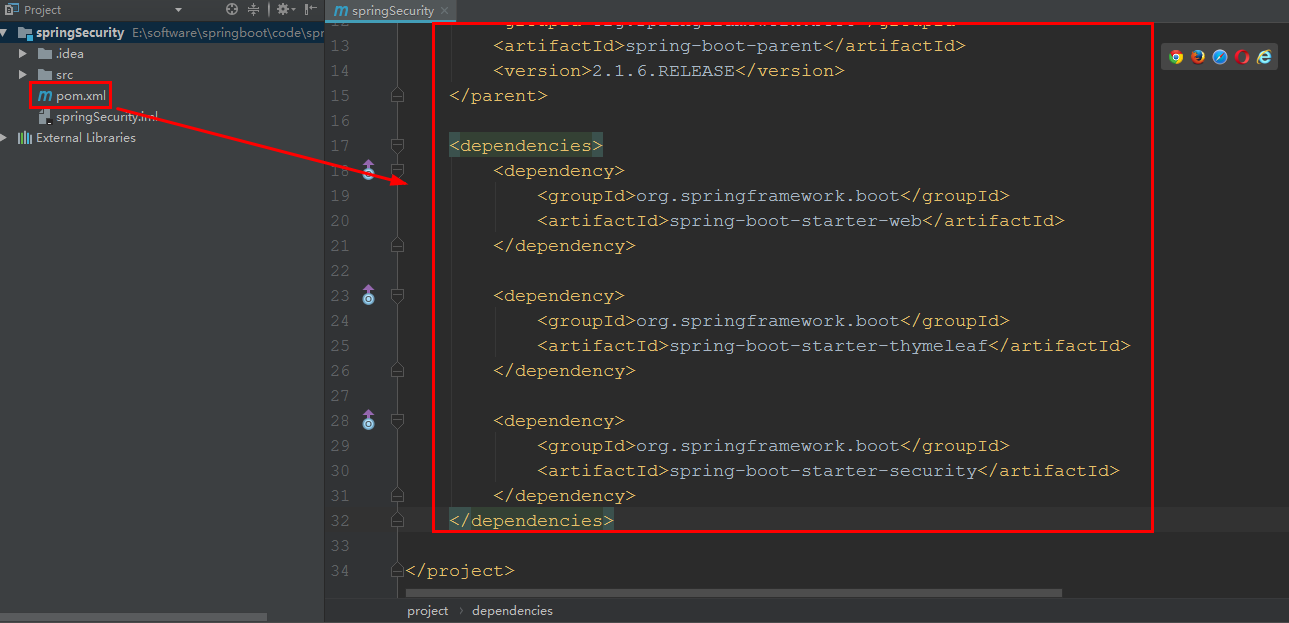Click closing </project> tag

point(460,571)
